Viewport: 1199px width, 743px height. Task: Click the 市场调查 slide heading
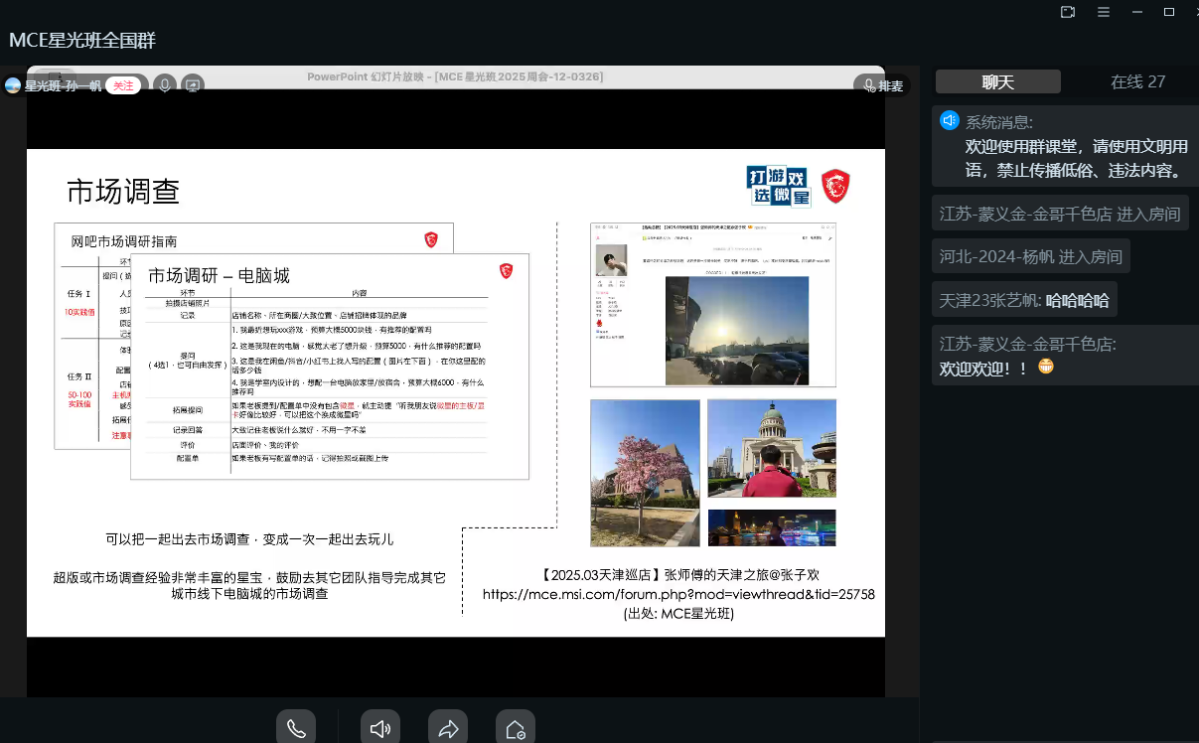coord(123,191)
